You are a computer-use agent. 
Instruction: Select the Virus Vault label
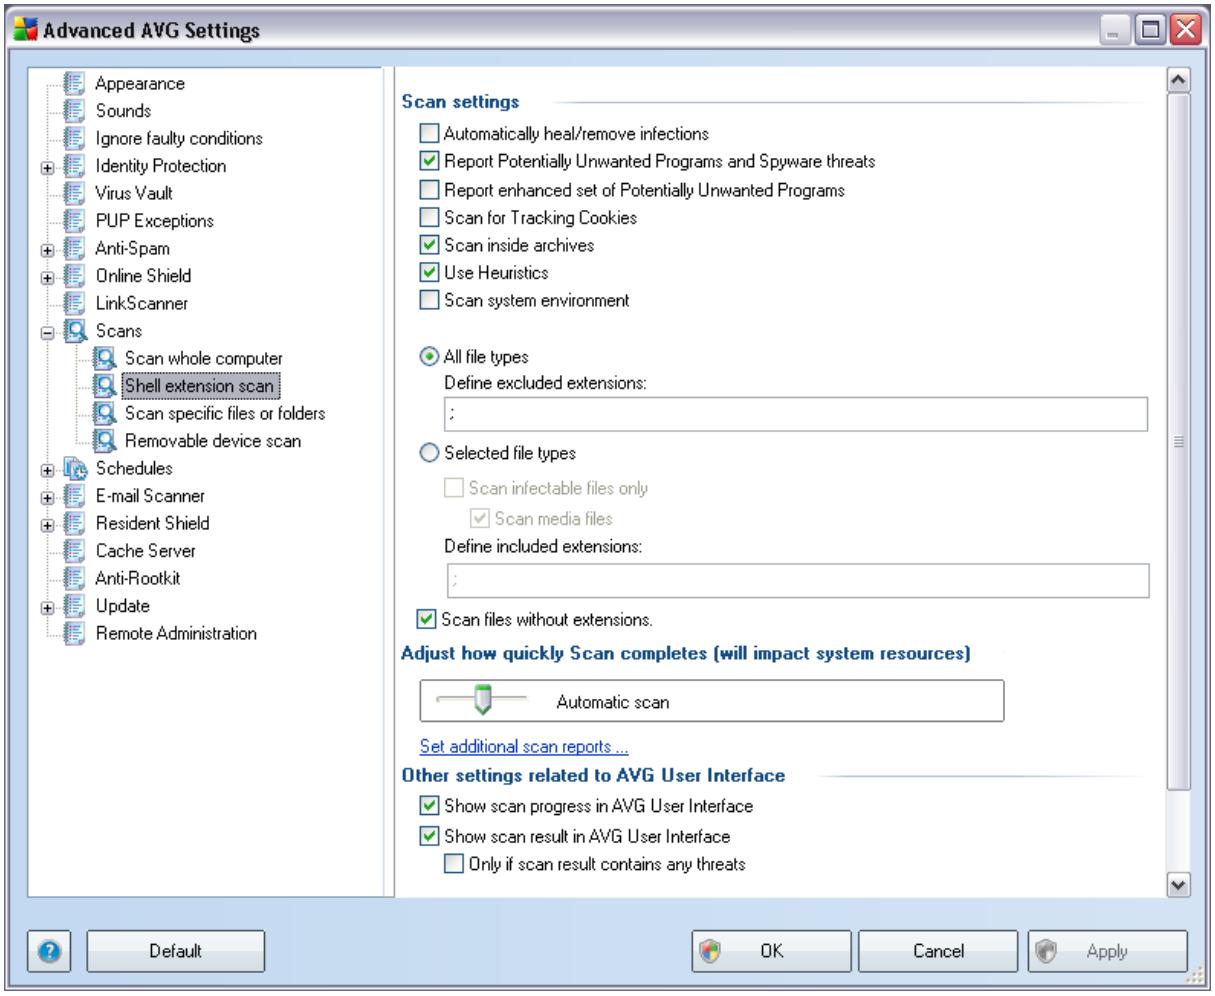click(135, 193)
